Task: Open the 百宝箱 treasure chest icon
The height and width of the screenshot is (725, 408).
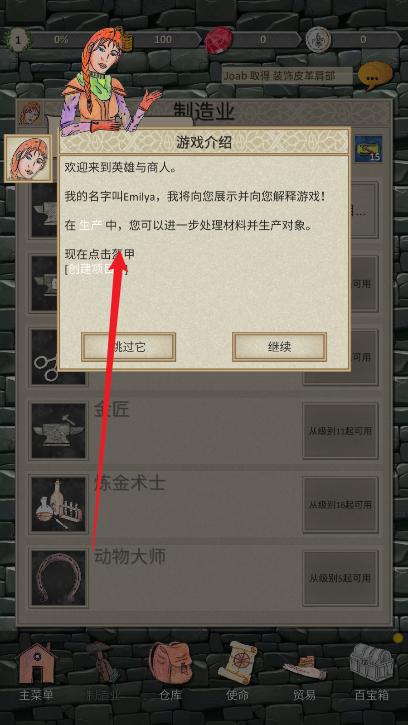Action: click(371, 662)
